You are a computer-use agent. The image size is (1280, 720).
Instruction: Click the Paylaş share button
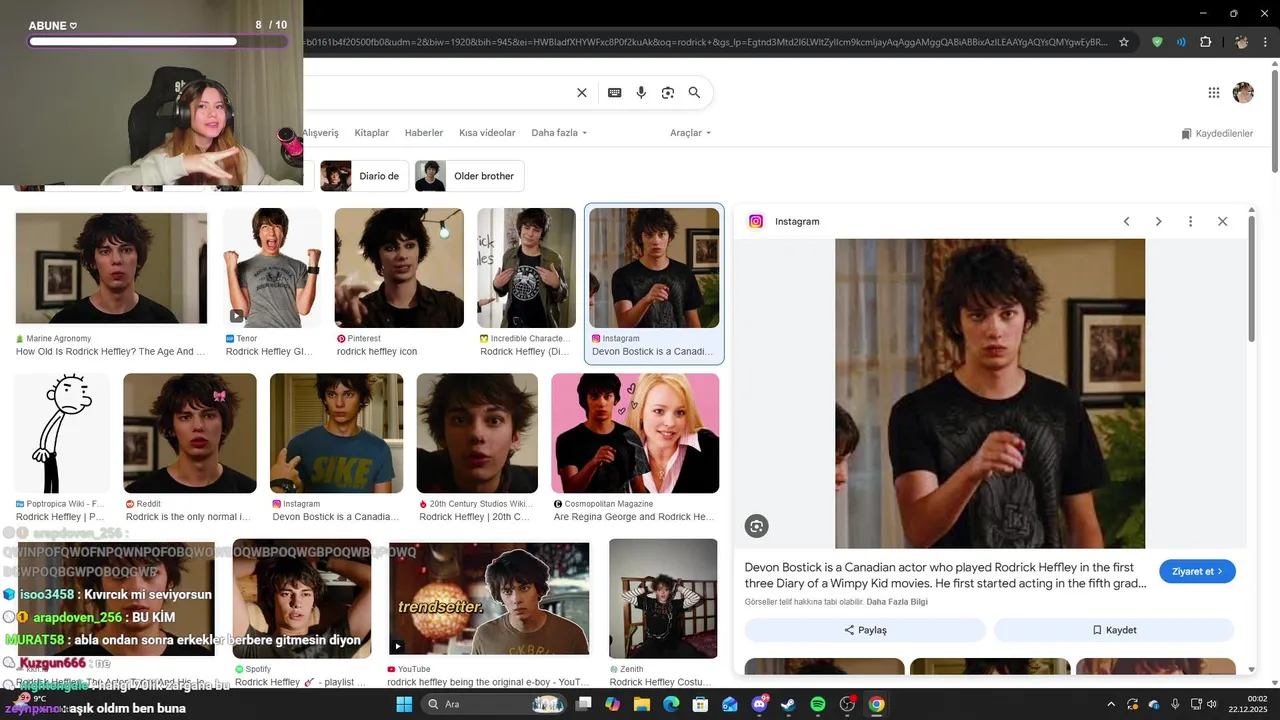tap(865, 630)
